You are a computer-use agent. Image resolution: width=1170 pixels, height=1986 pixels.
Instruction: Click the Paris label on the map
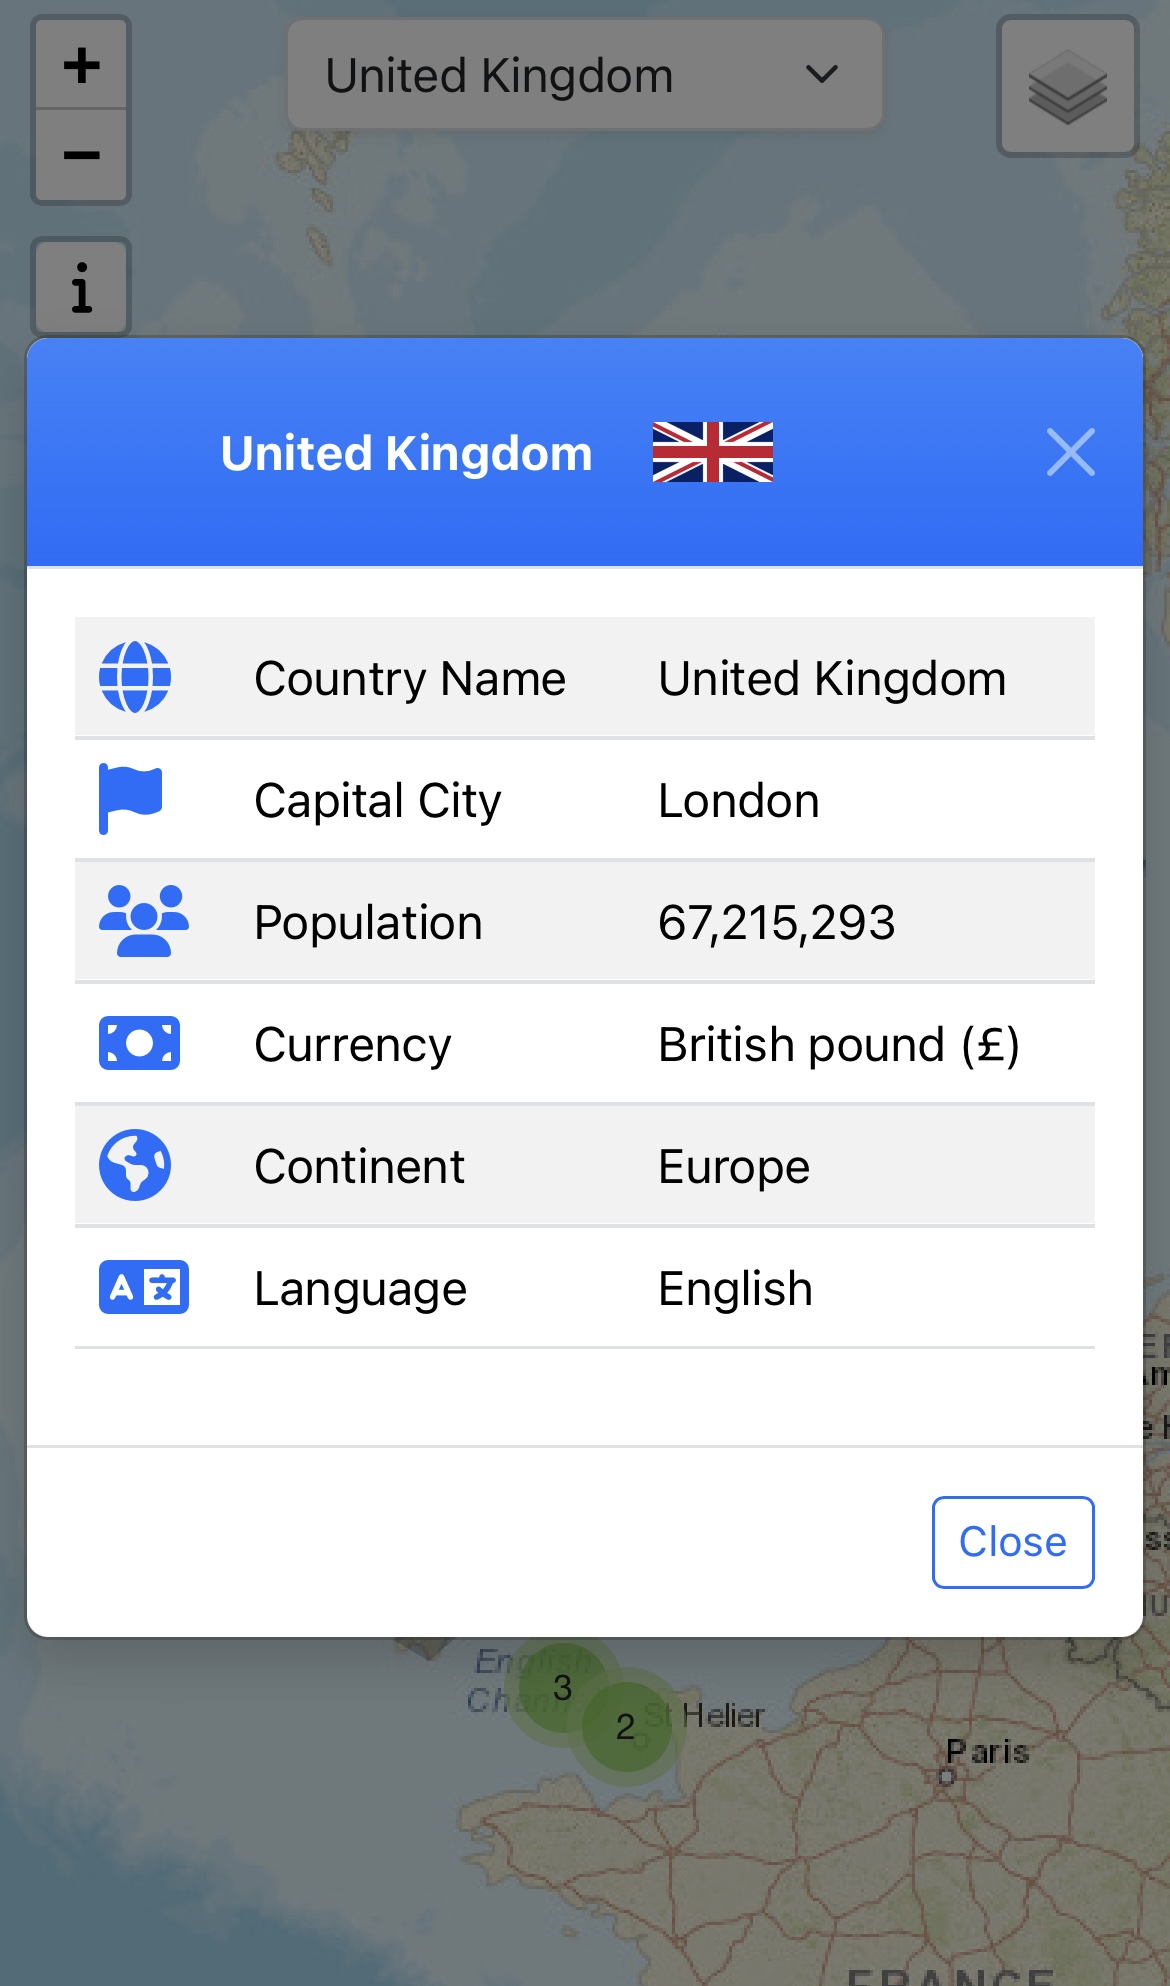(987, 1752)
